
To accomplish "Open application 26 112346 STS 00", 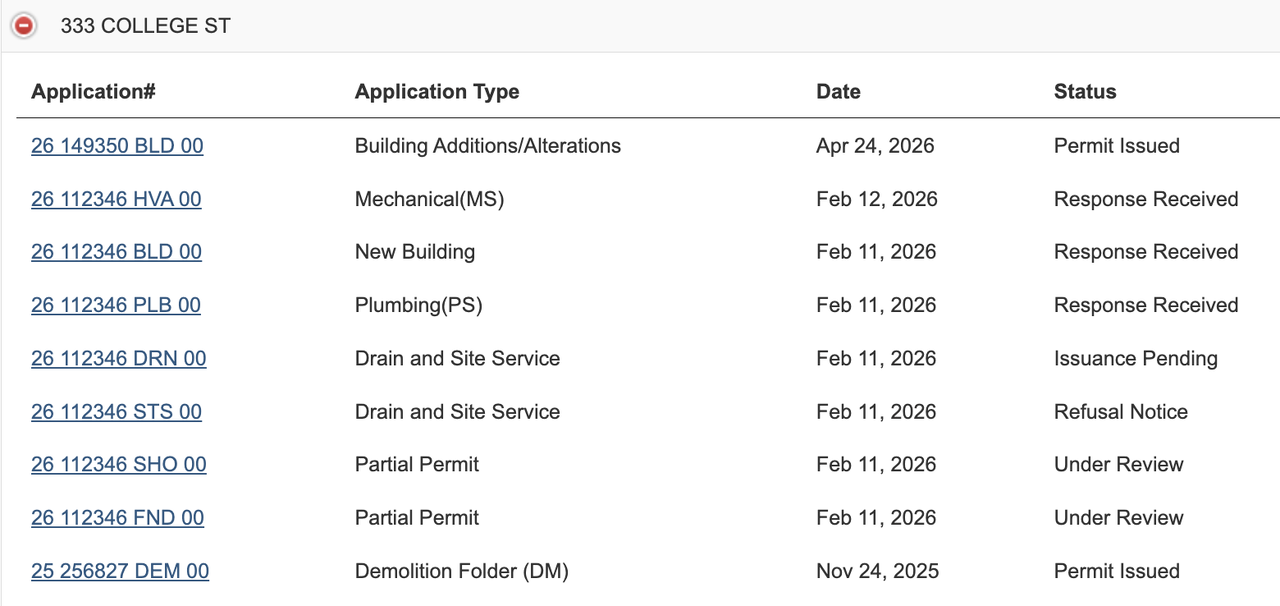I will 116,412.
